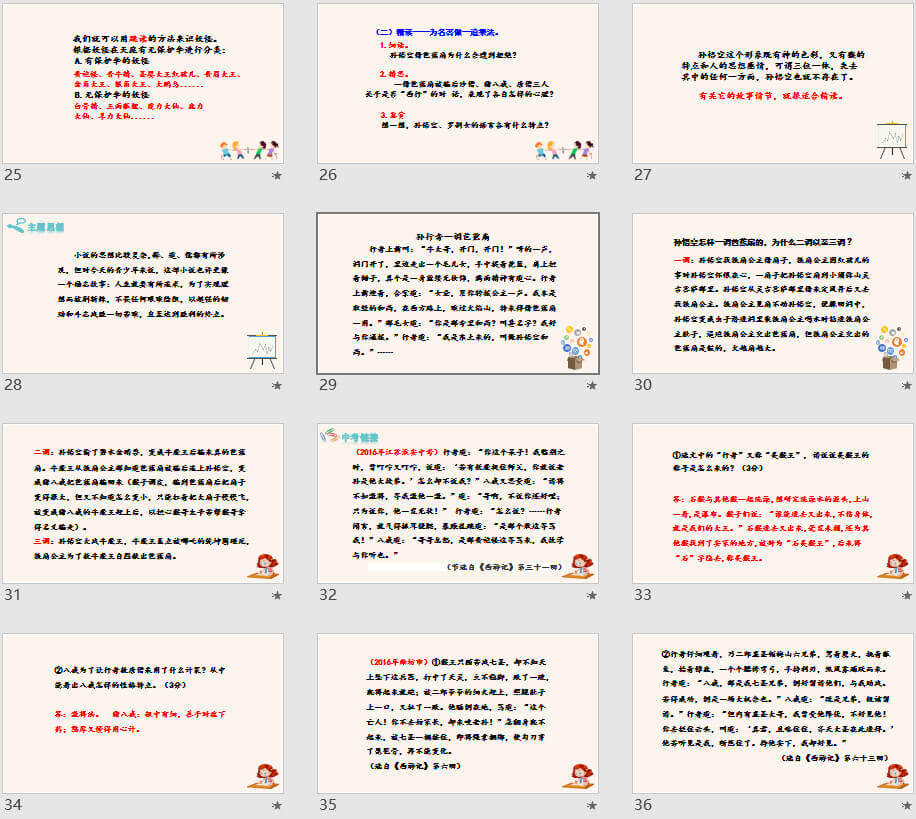This screenshot has width=916, height=819.
Task: Click the slide number label "29"
Action: pyautogui.click(x=328, y=385)
